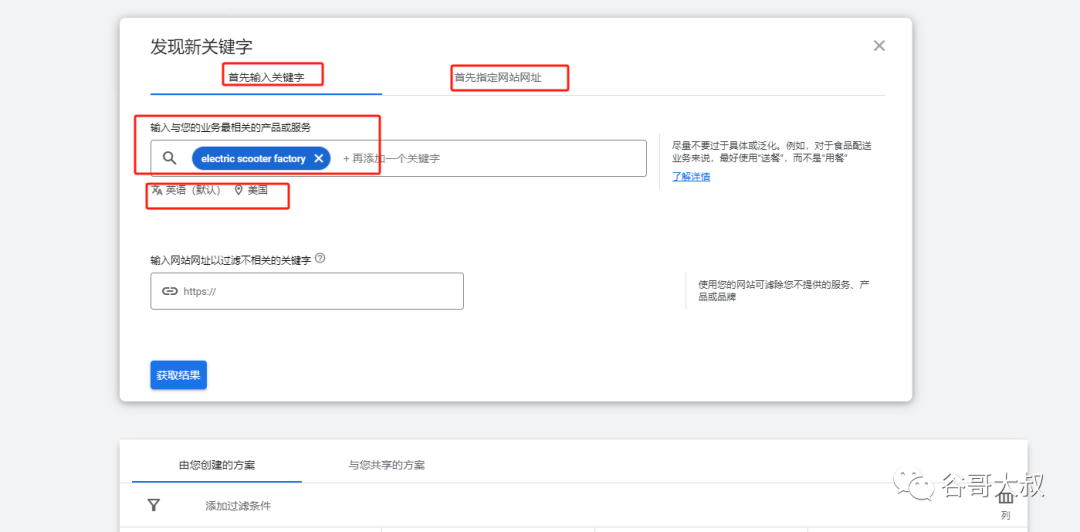The height and width of the screenshot is (532, 1080).
Task: Open the 与您共享的方案 tab
Action: (x=386, y=465)
